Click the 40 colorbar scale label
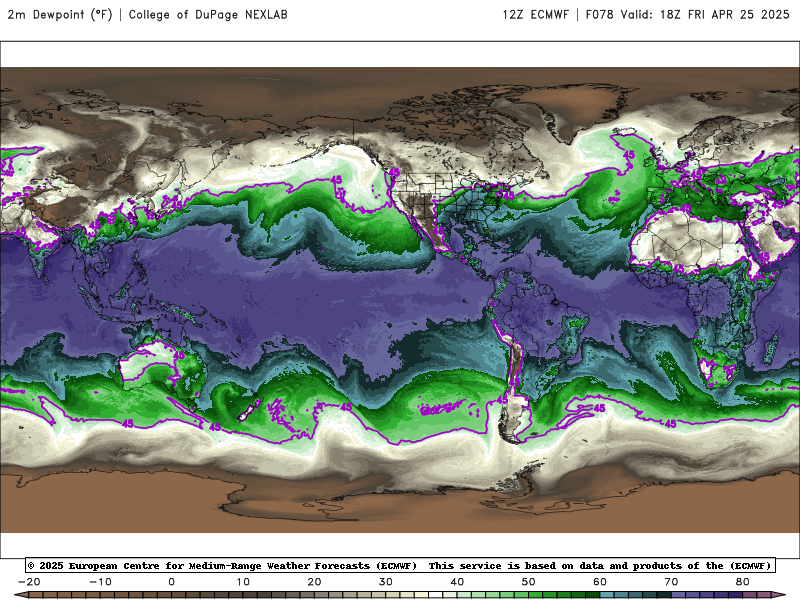 [x=457, y=582]
